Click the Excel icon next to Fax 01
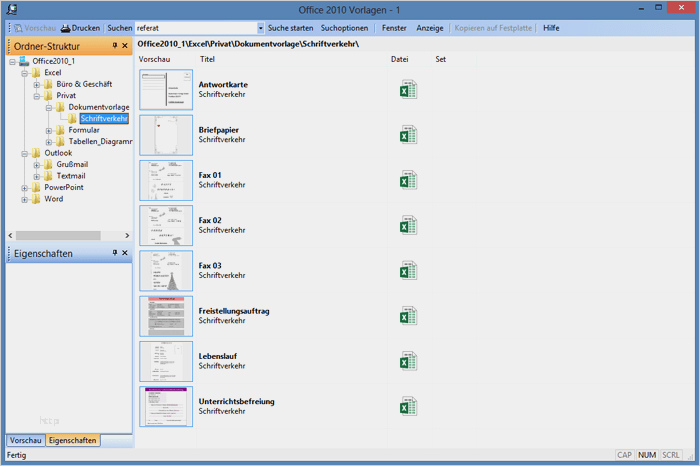700x466 pixels. [x=408, y=181]
